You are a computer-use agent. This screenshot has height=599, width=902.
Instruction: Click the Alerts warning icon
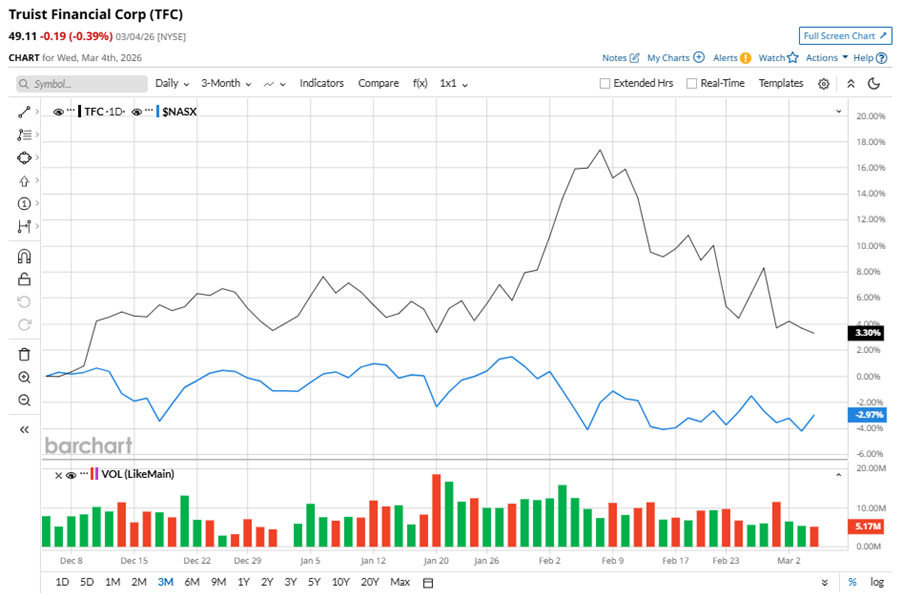click(746, 58)
